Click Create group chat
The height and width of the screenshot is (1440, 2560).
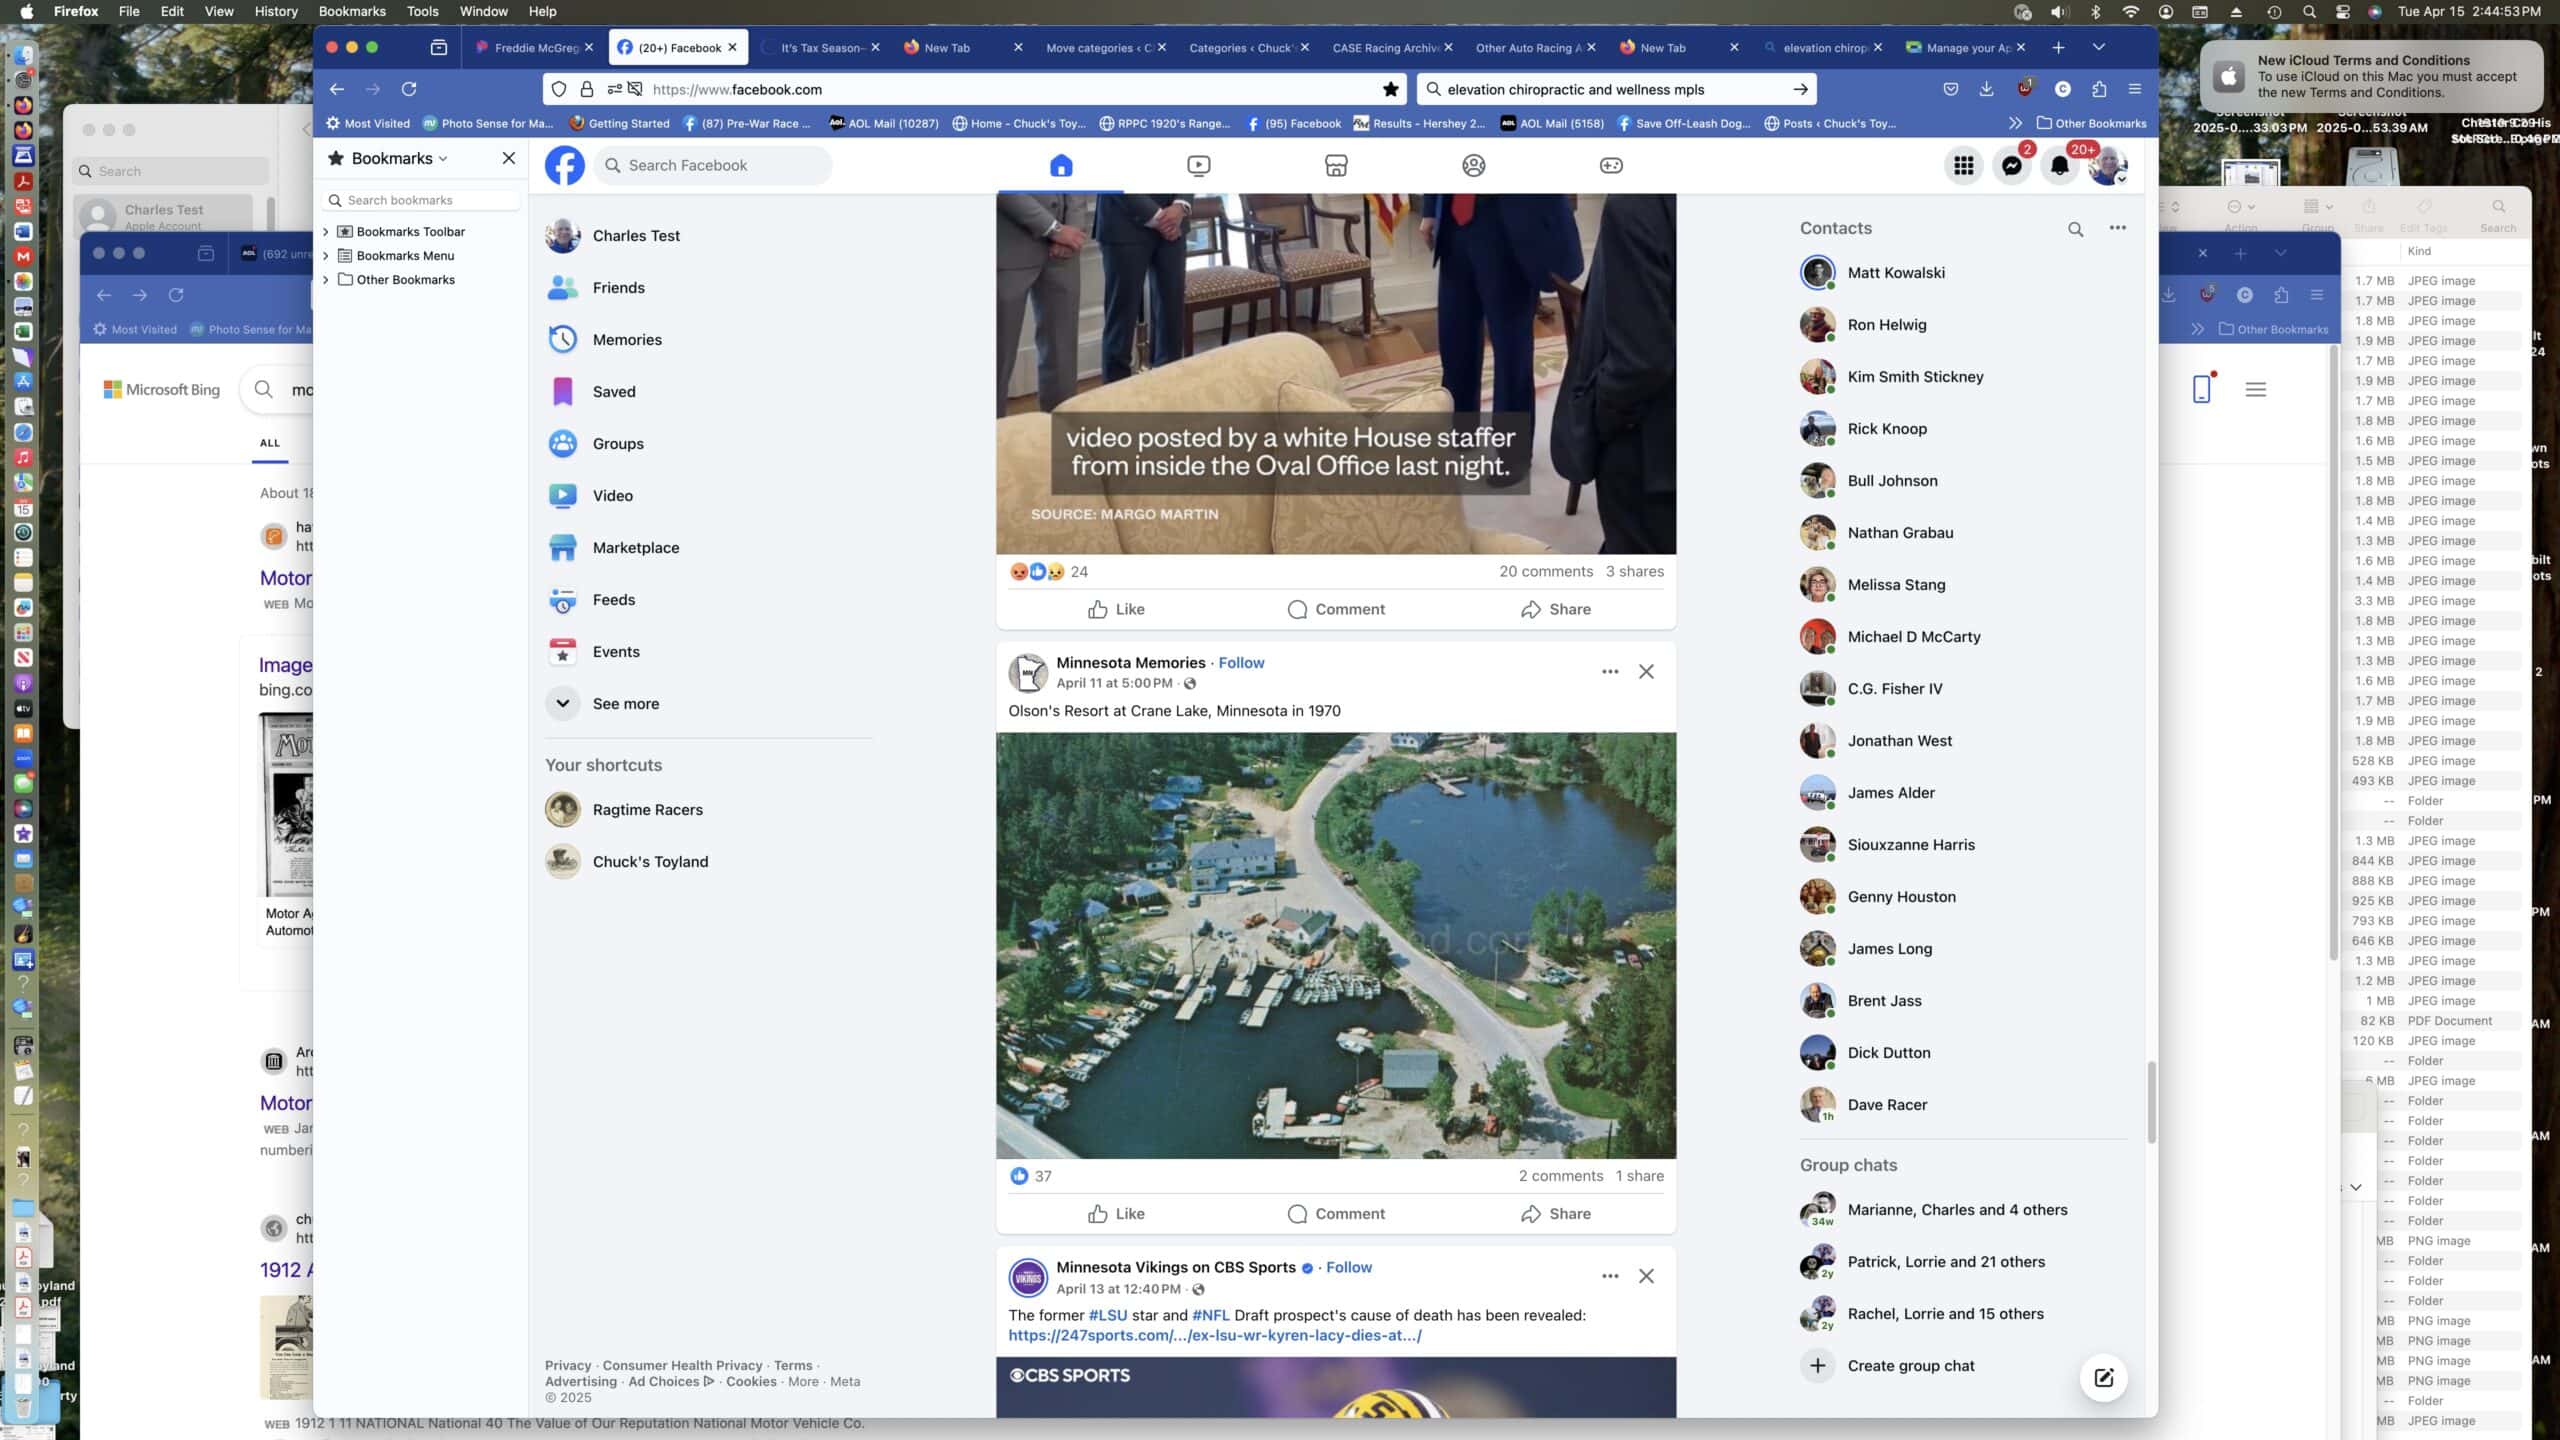coord(1910,1366)
